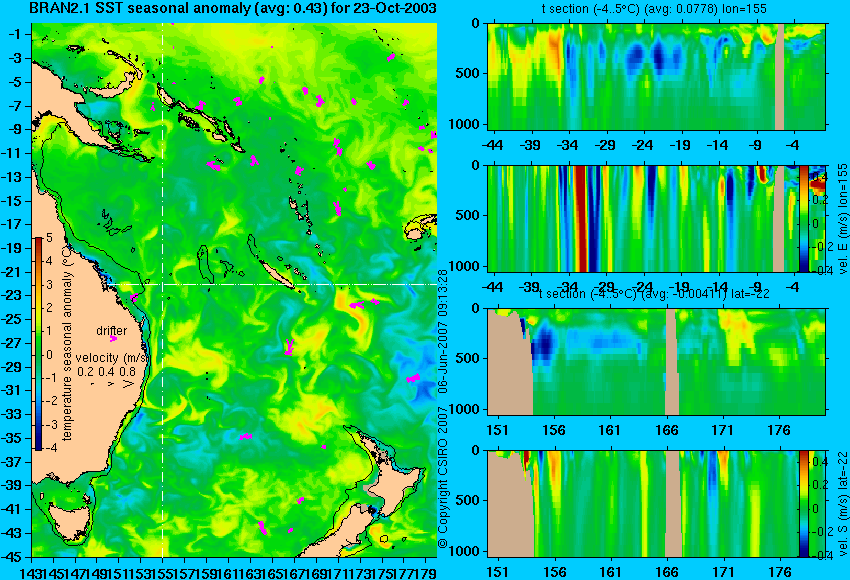Select the 't section ... lon=155' panel title

click(654, 9)
